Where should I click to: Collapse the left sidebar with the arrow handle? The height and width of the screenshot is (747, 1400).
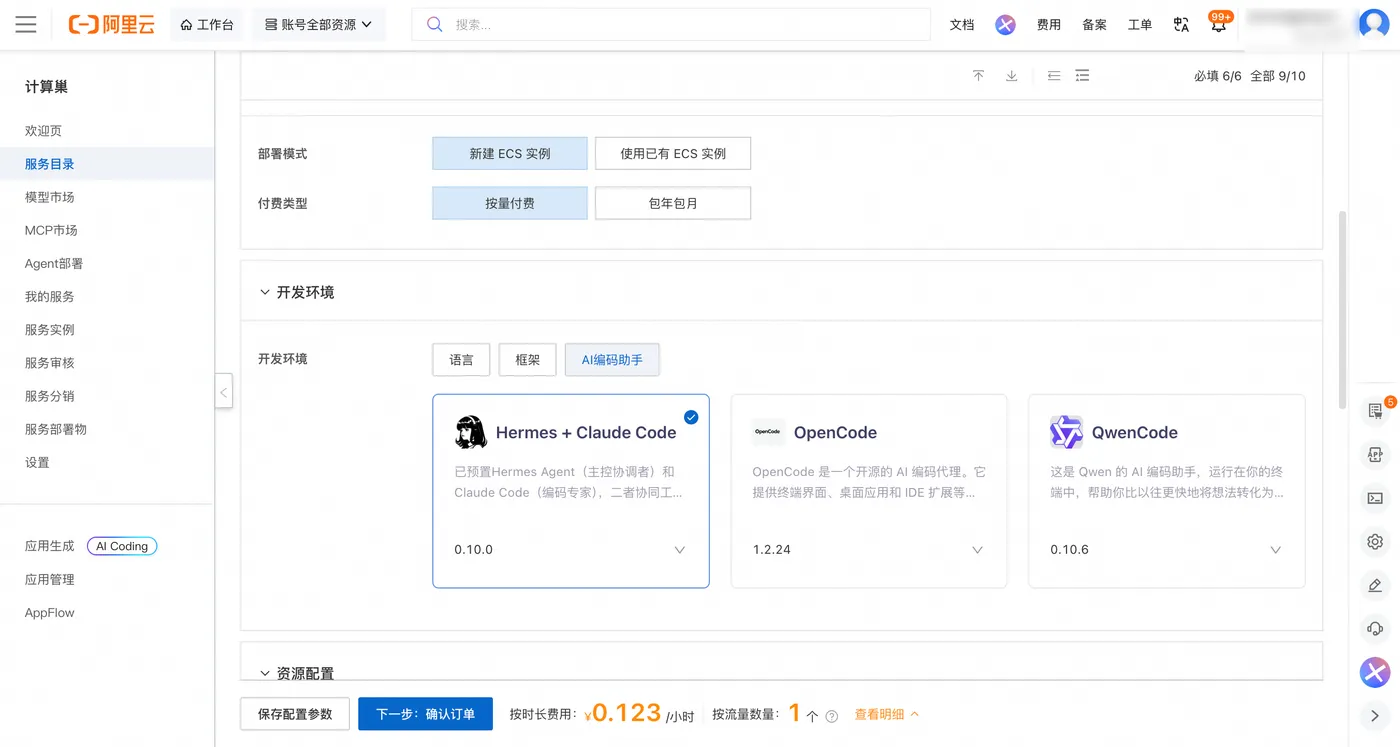[224, 392]
